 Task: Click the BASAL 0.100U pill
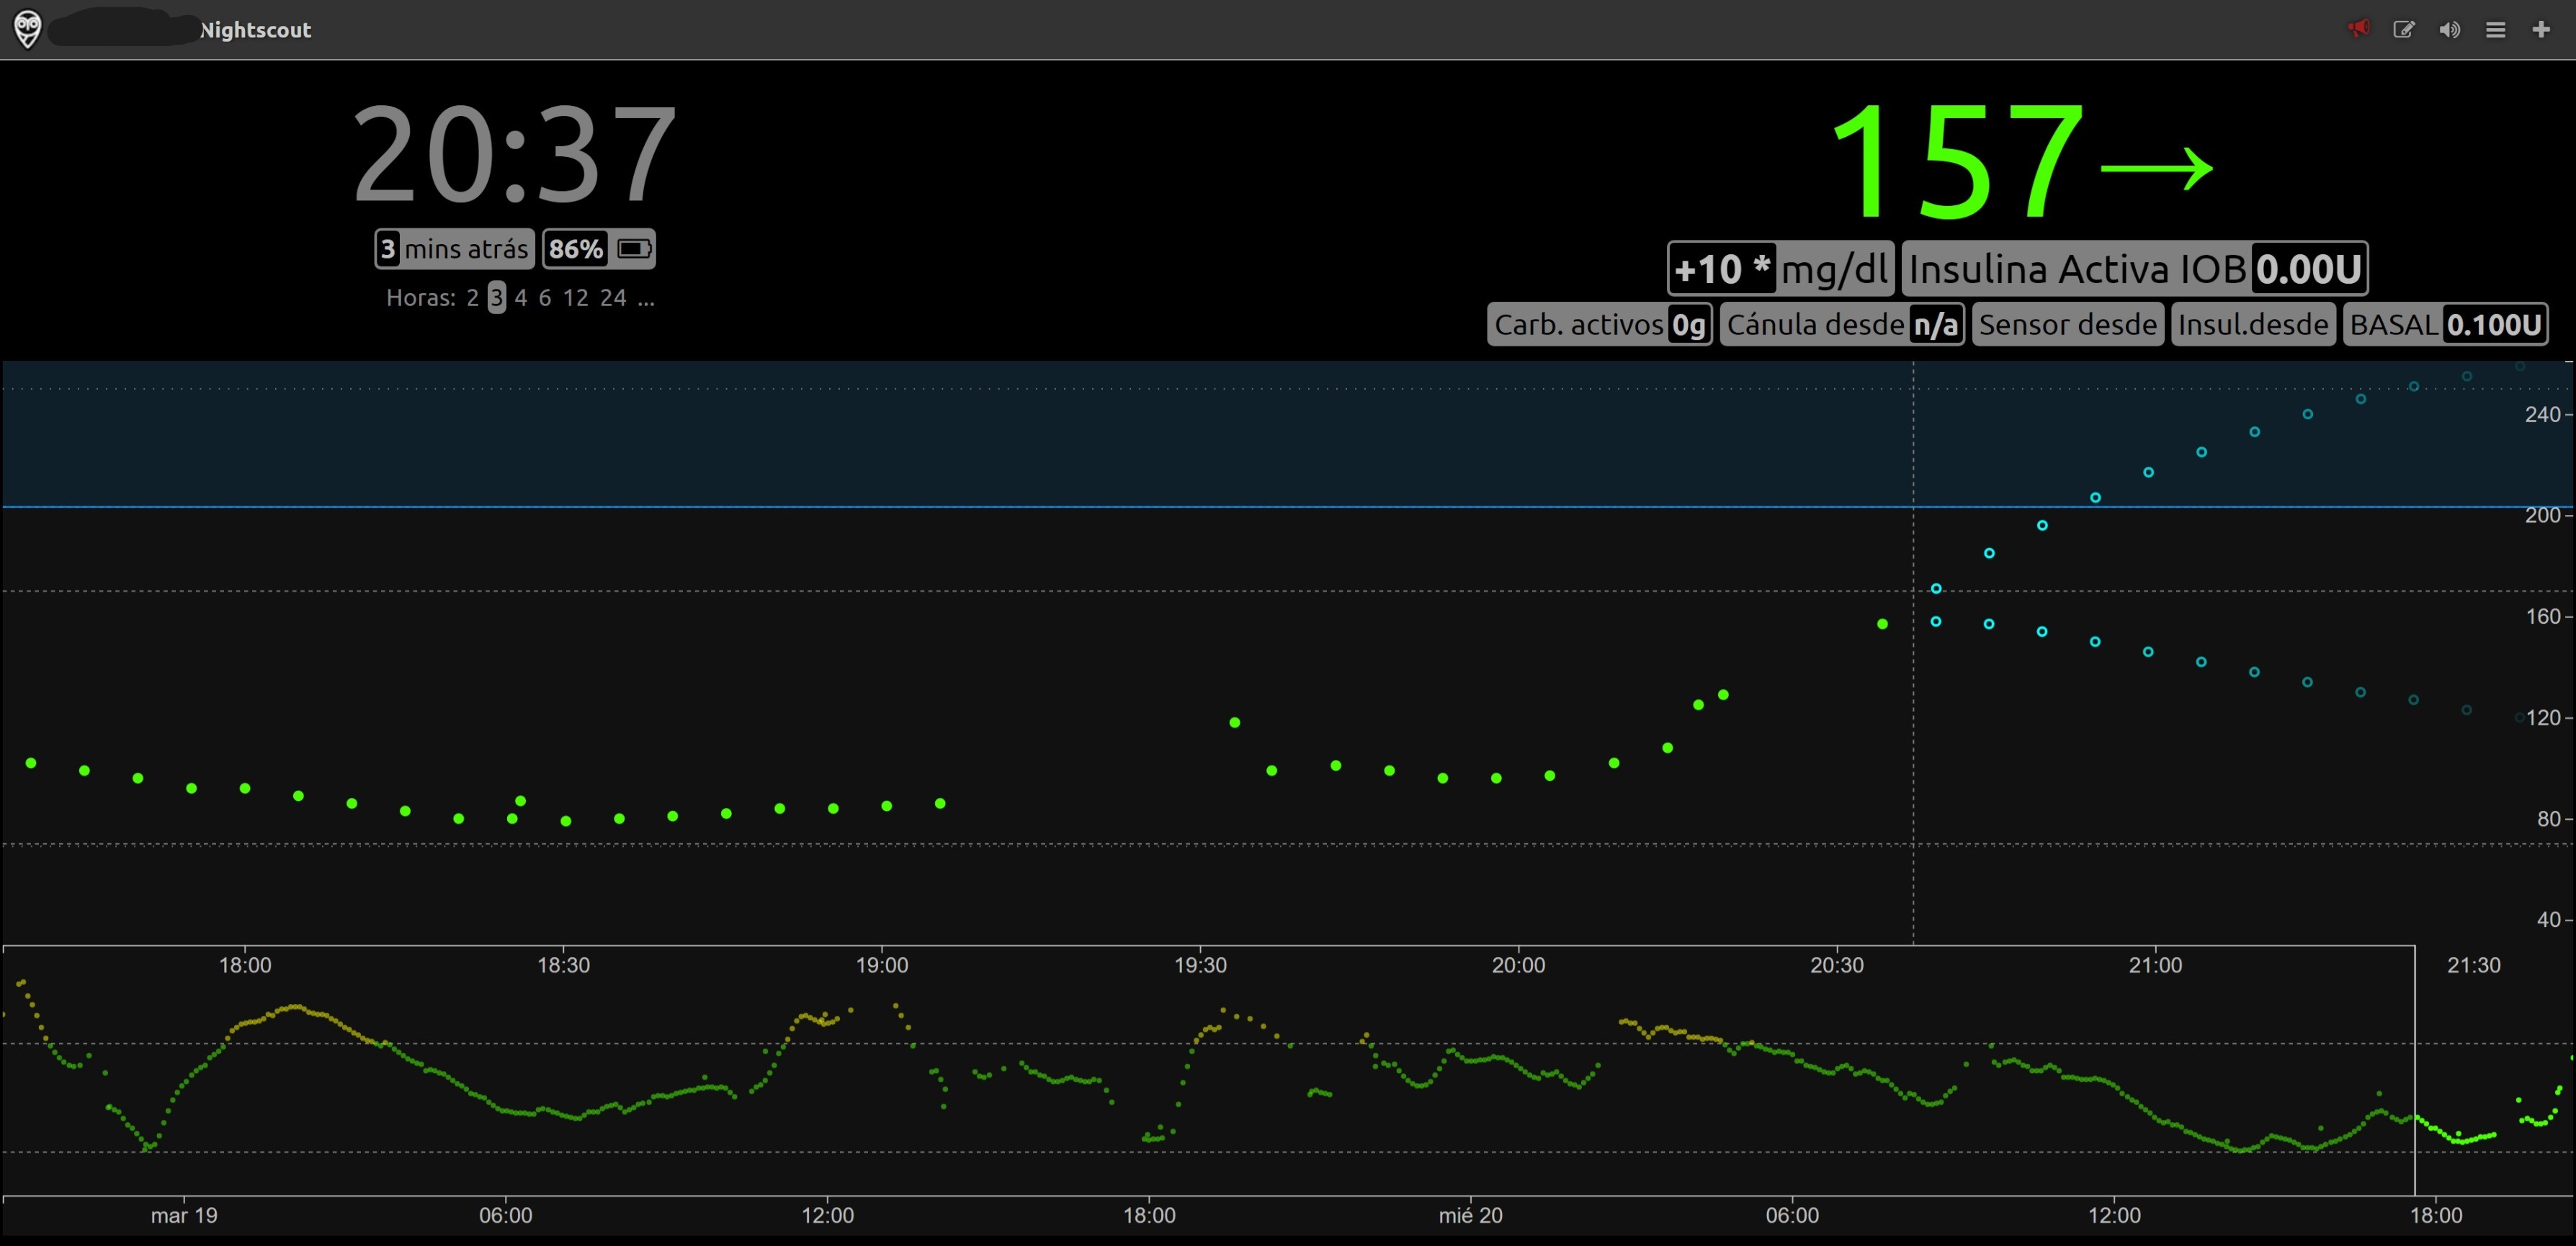(2448, 323)
